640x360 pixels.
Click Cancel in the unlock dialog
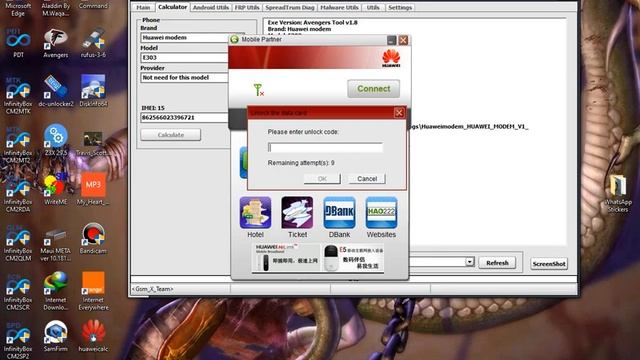coord(367,179)
